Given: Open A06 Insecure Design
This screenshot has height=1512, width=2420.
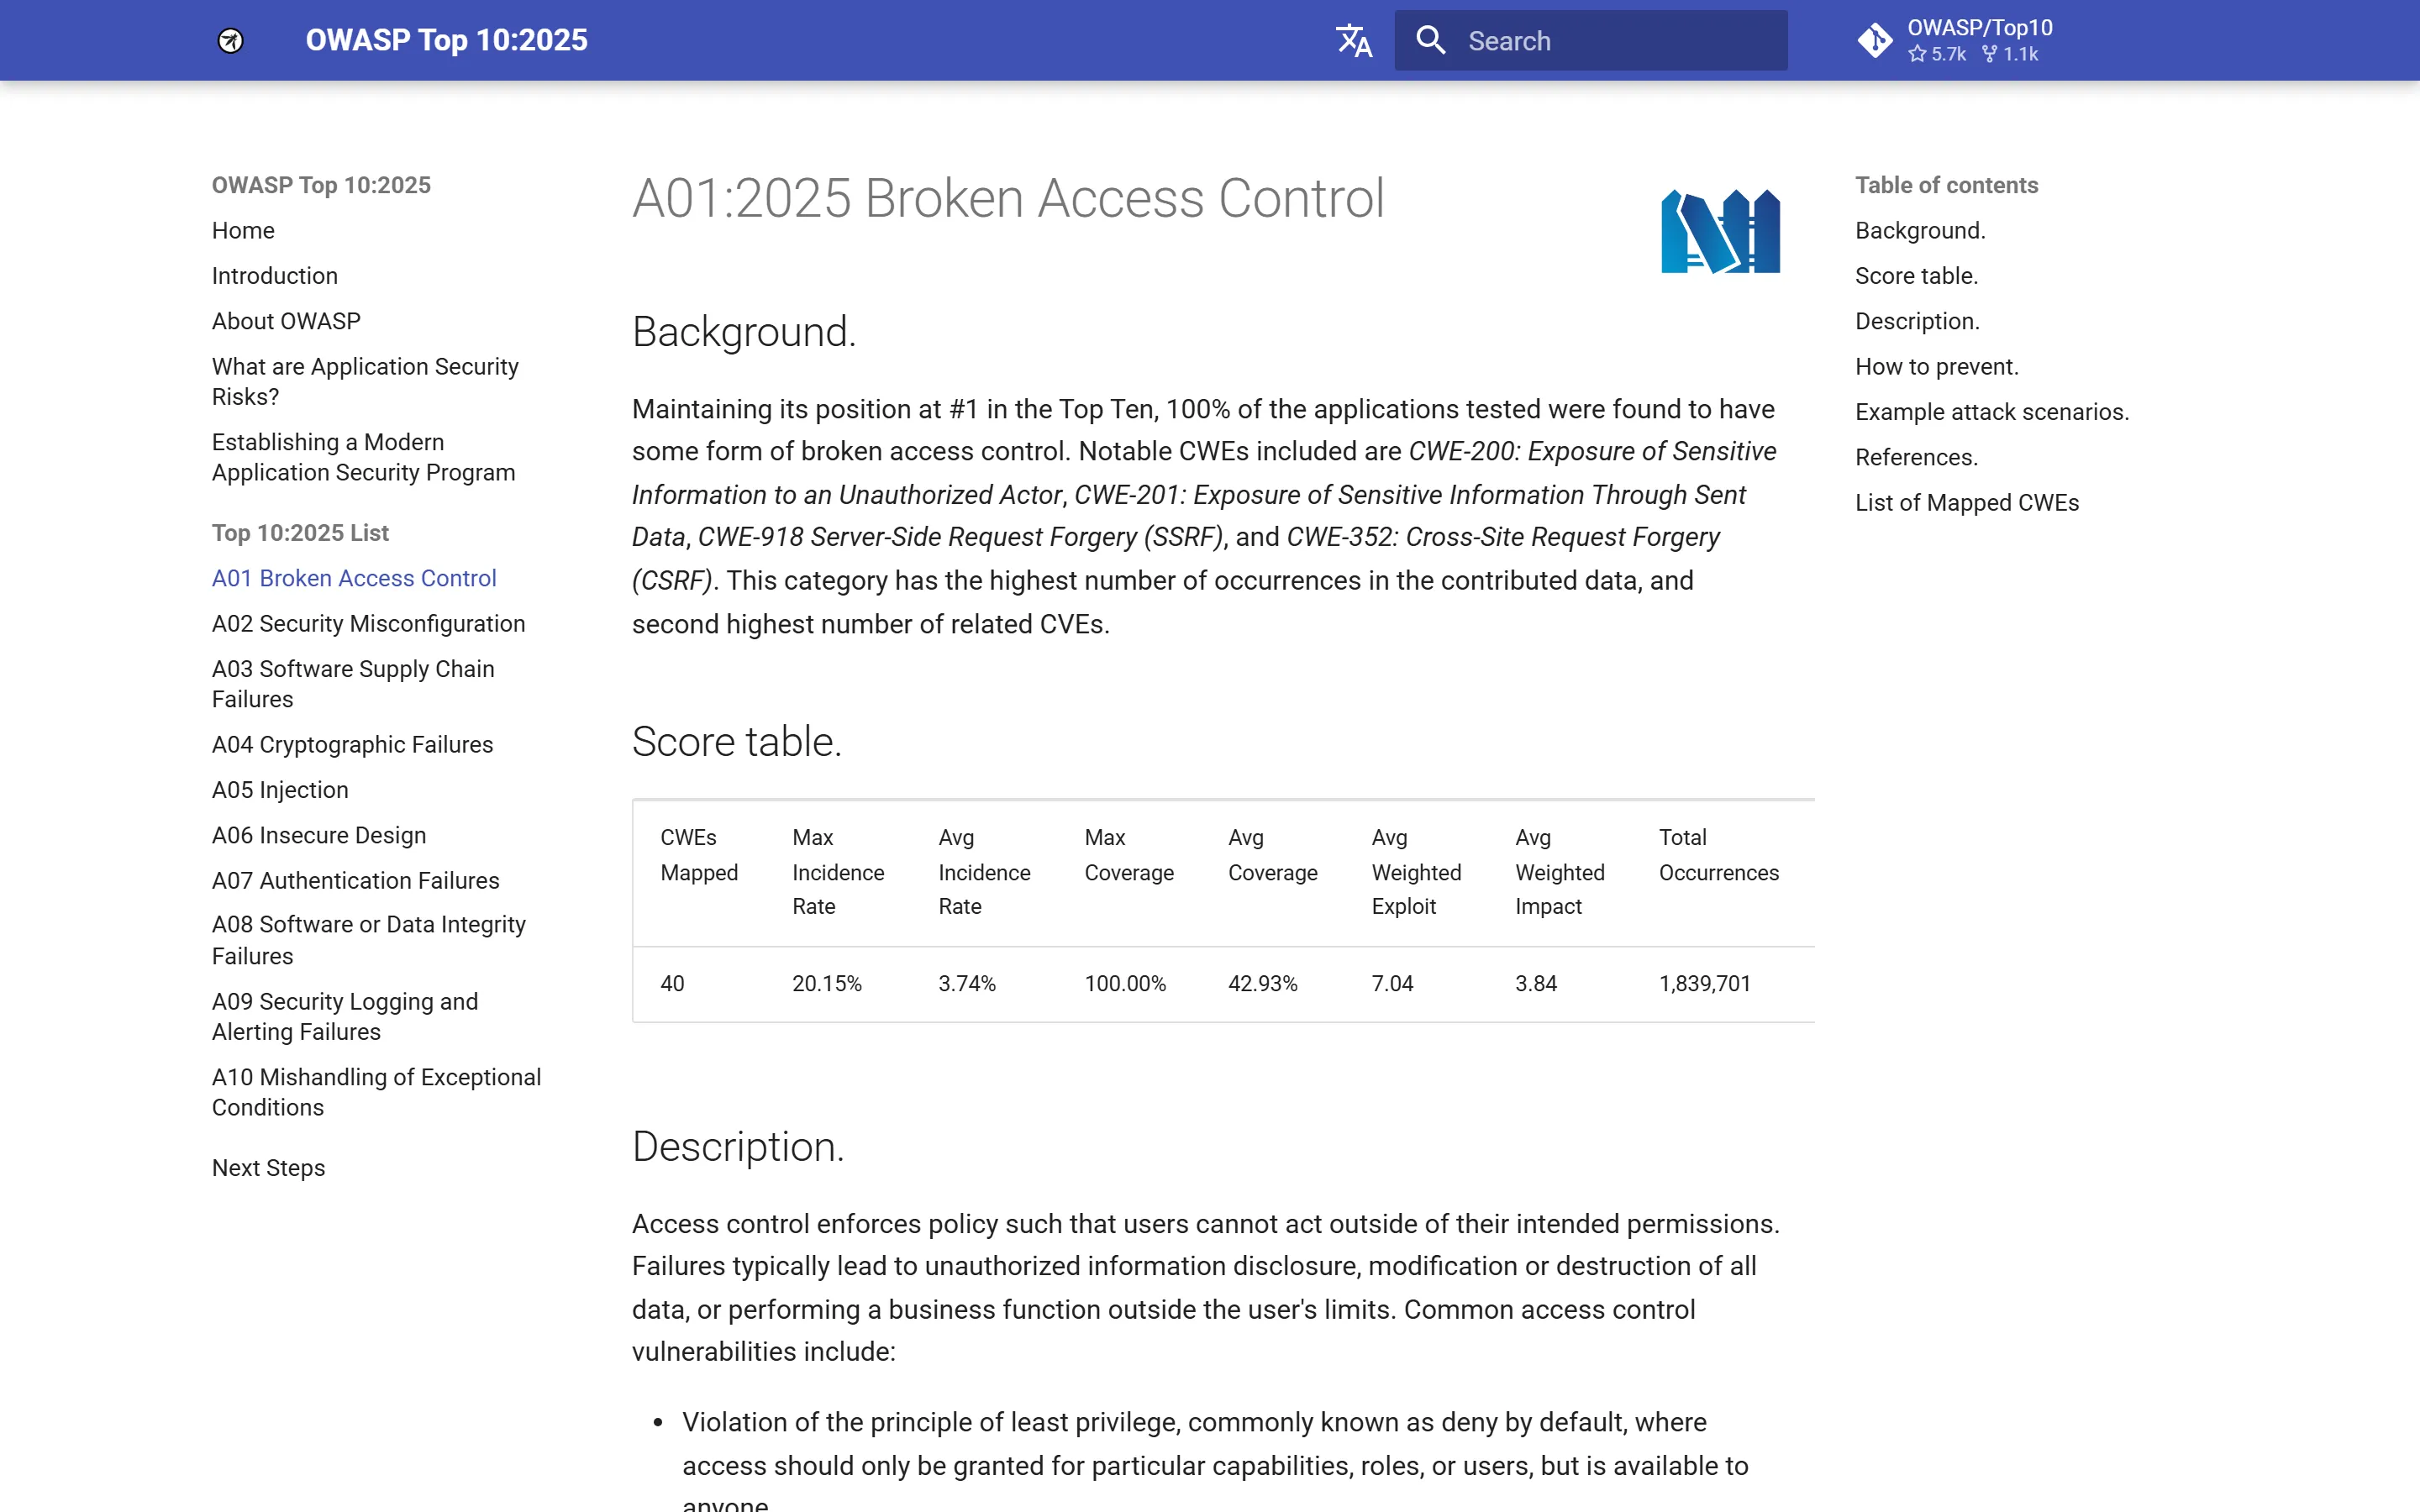Looking at the screenshot, I should 319,835.
